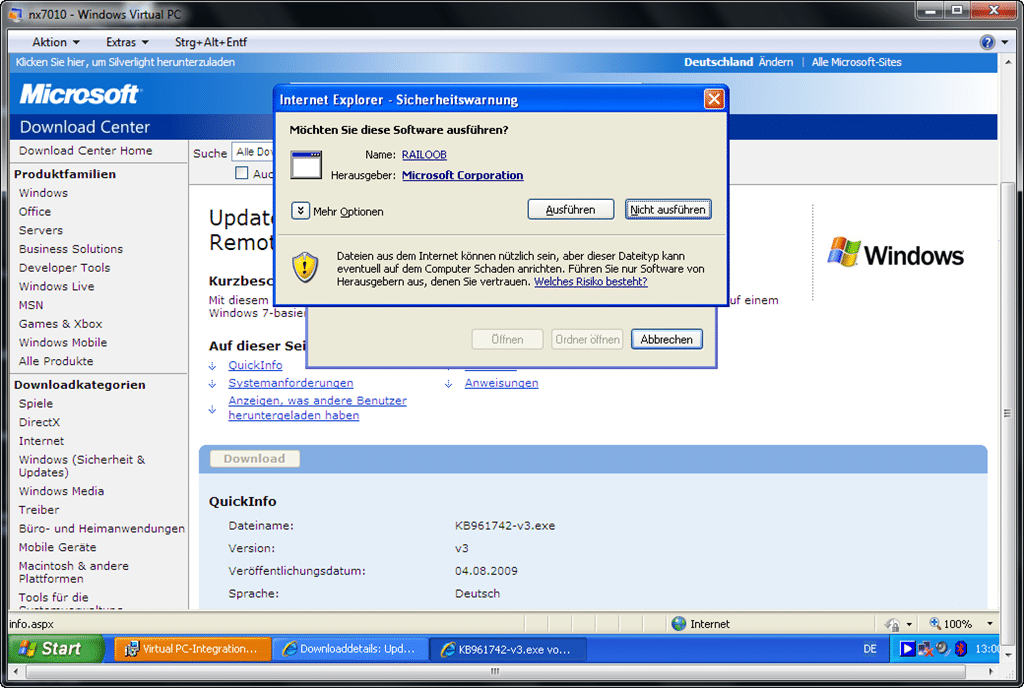Open the Extras menu
Screen dimensions: 1024x688
127,42
